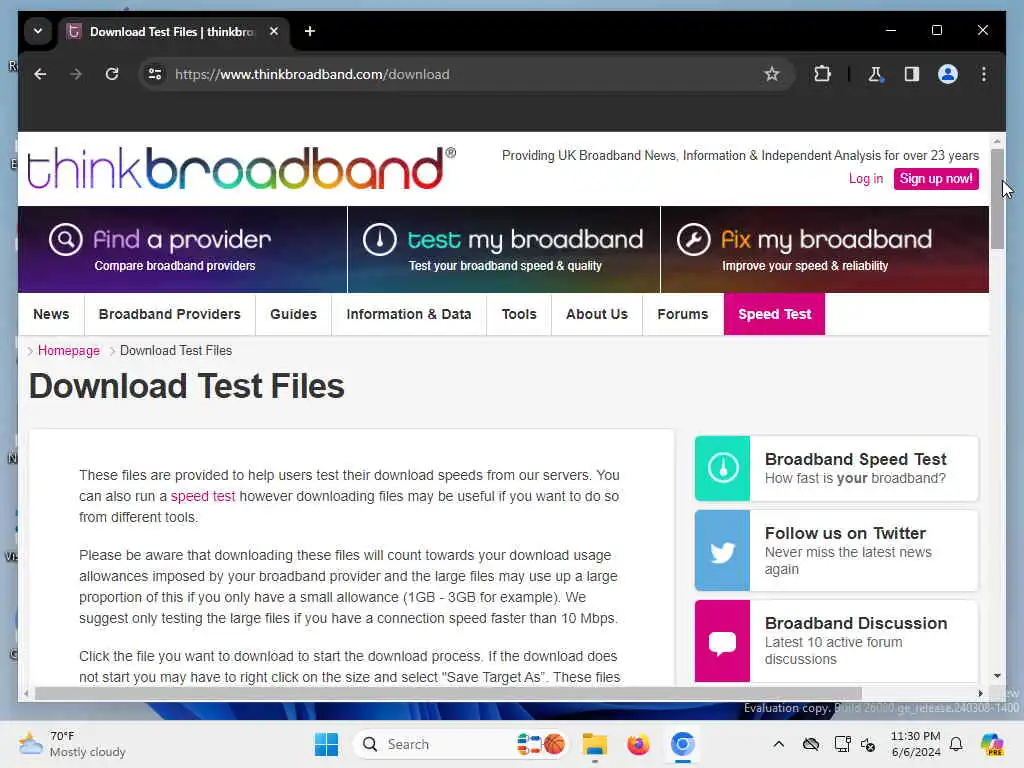Launch Firefox from the taskbar
Screen dimensions: 1024x768
pyautogui.click(x=638, y=744)
